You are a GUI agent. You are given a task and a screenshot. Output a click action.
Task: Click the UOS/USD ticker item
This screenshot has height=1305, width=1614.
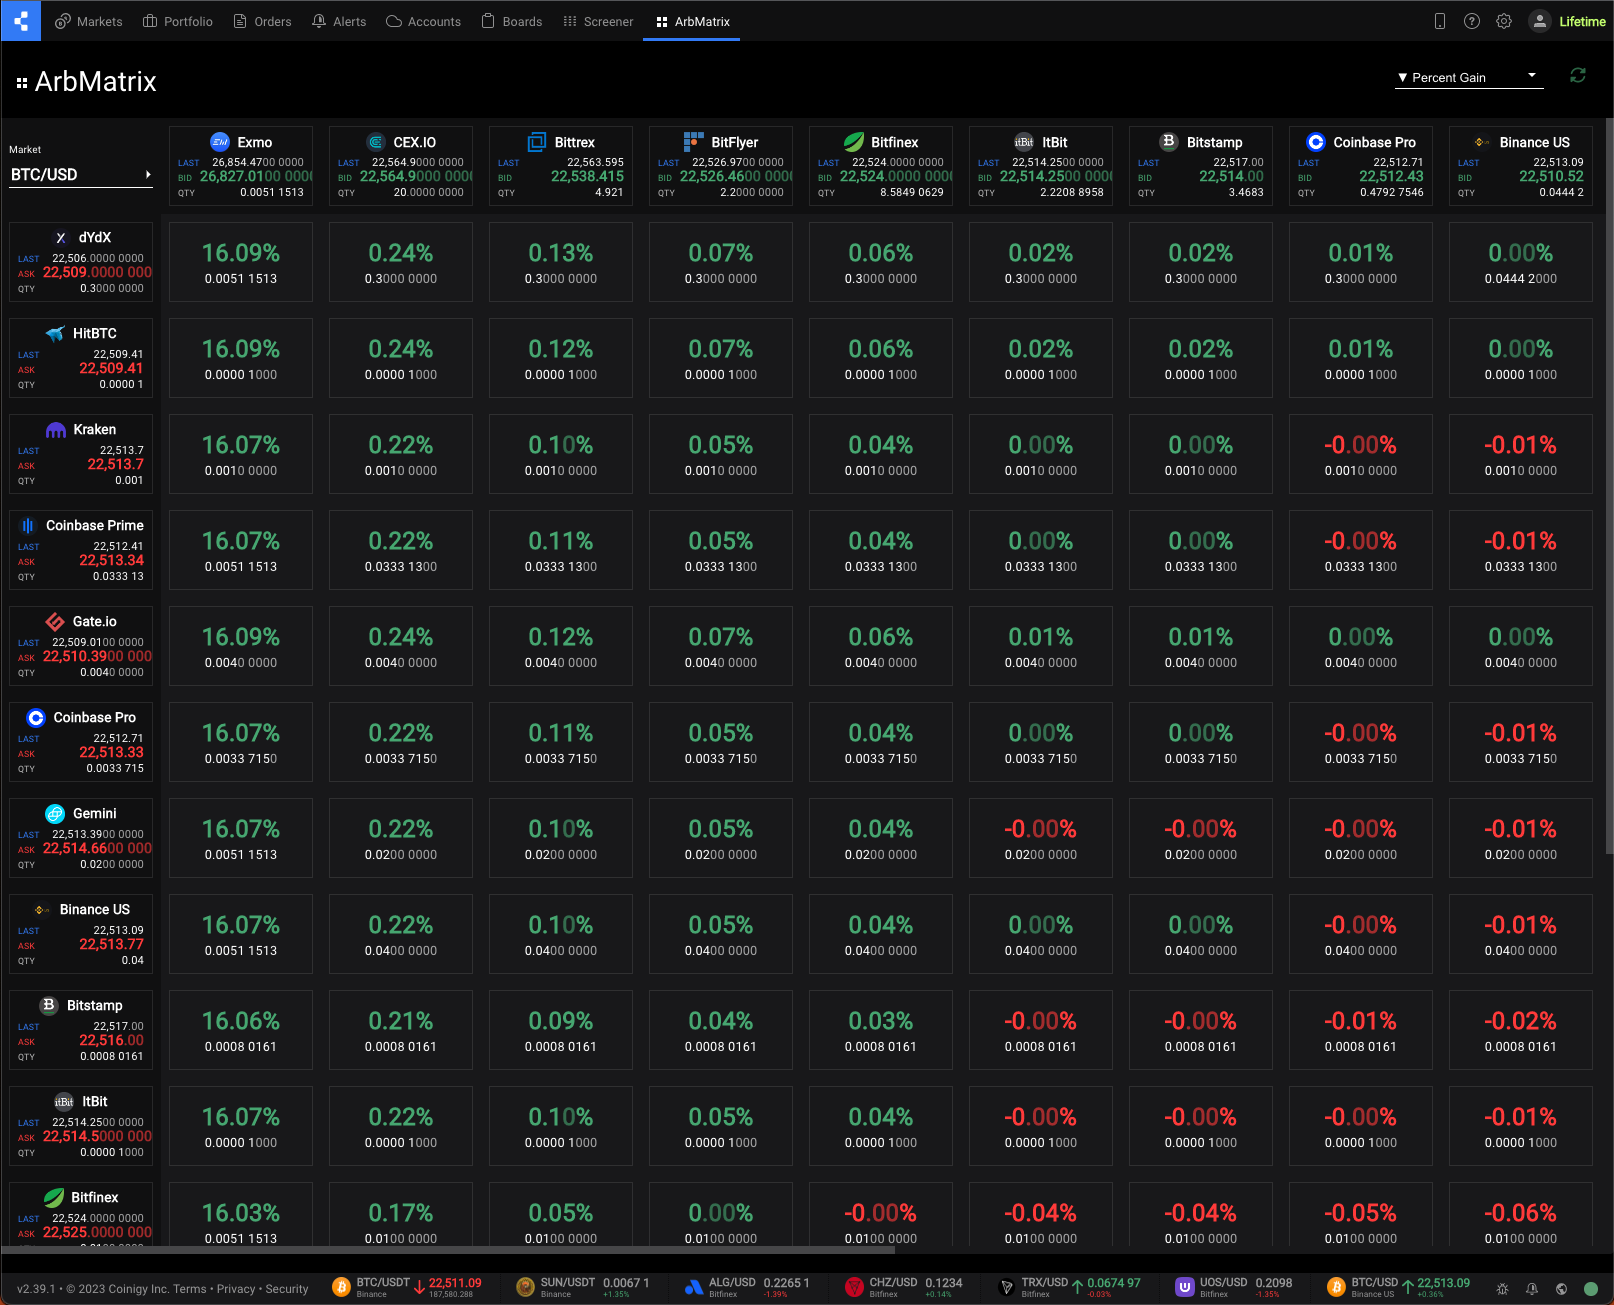tap(1234, 1287)
